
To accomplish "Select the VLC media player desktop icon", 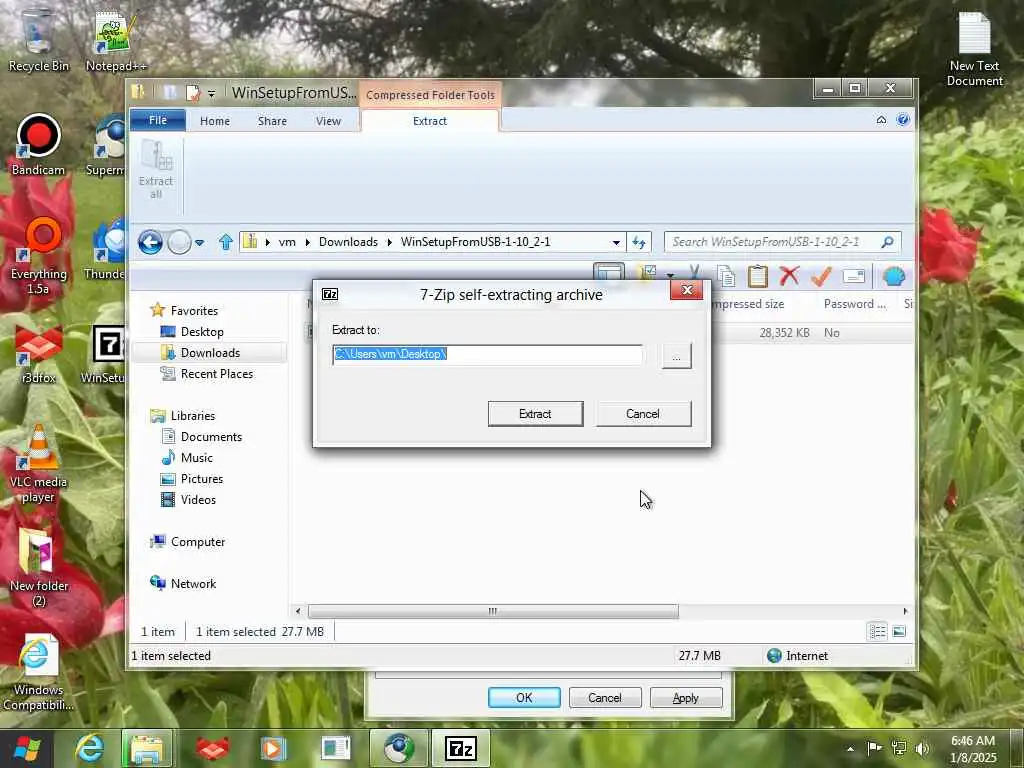I will pyautogui.click(x=38, y=463).
